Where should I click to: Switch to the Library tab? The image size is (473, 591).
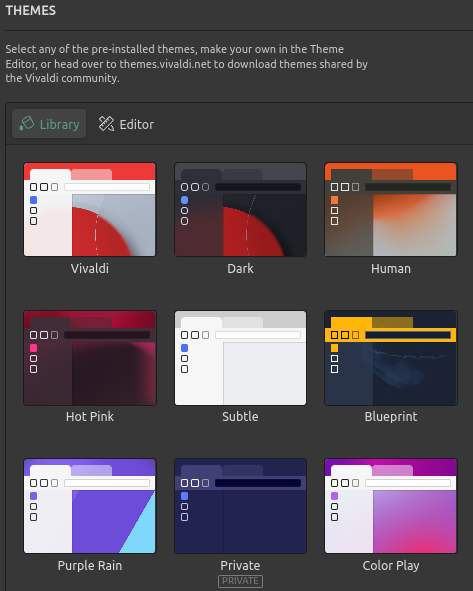point(49,124)
